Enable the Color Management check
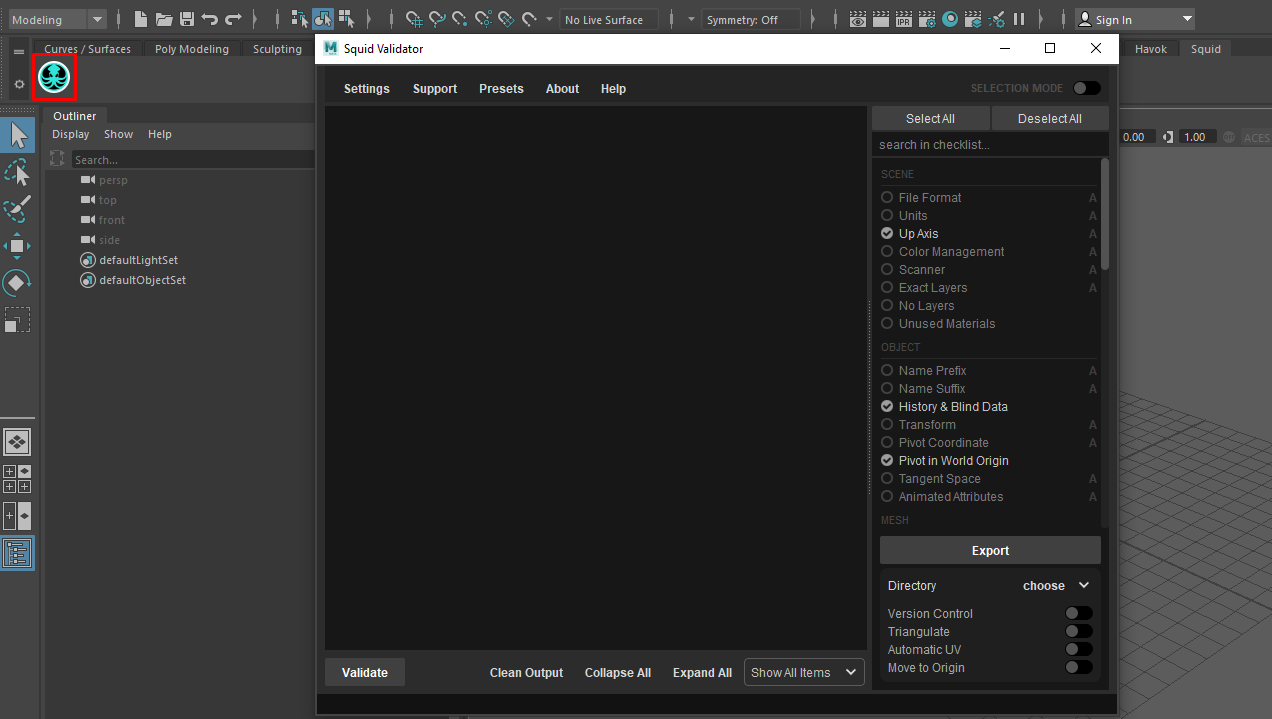This screenshot has height=719, width=1272. pyautogui.click(x=887, y=251)
